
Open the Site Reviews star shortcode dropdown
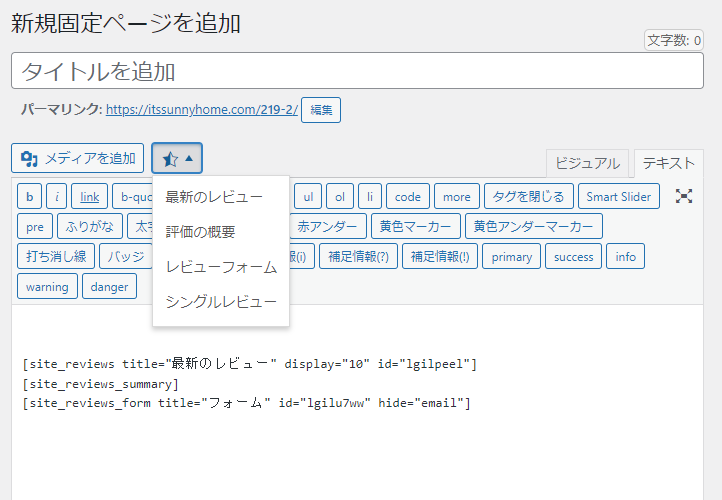pyautogui.click(x=177, y=158)
